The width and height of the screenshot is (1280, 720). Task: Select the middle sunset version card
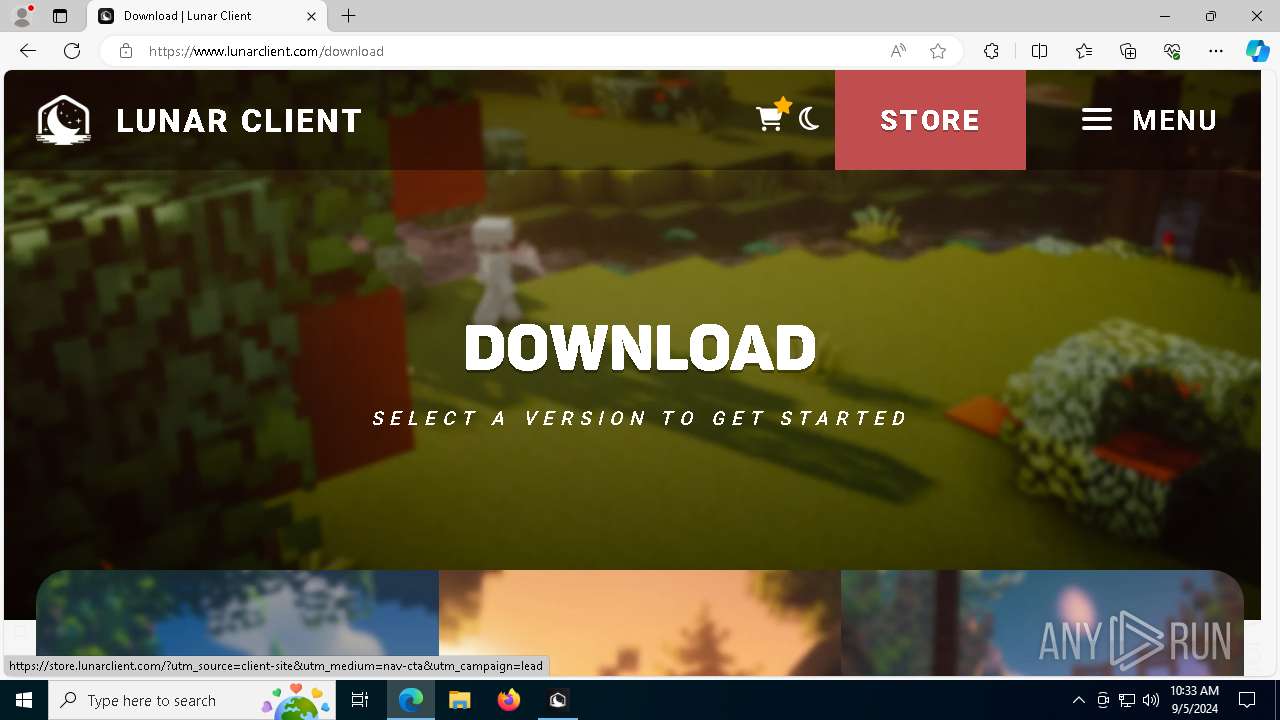tap(640, 623)
